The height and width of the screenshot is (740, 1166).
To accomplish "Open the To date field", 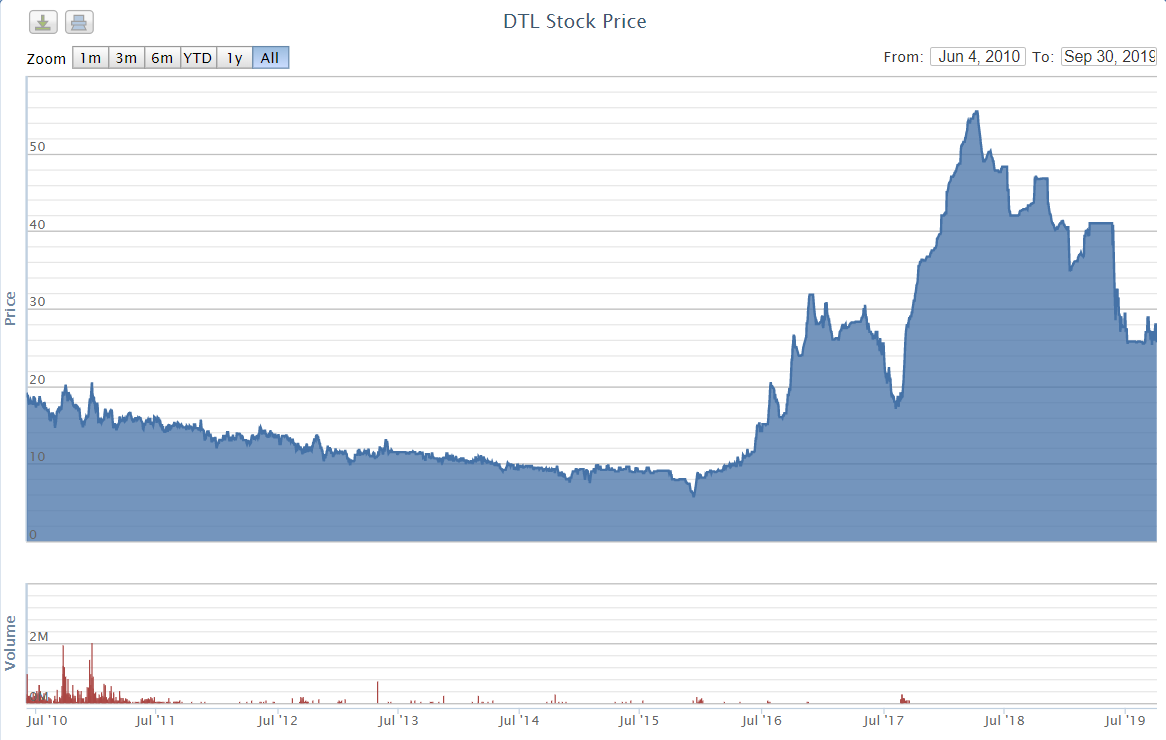I will 1108,57.
